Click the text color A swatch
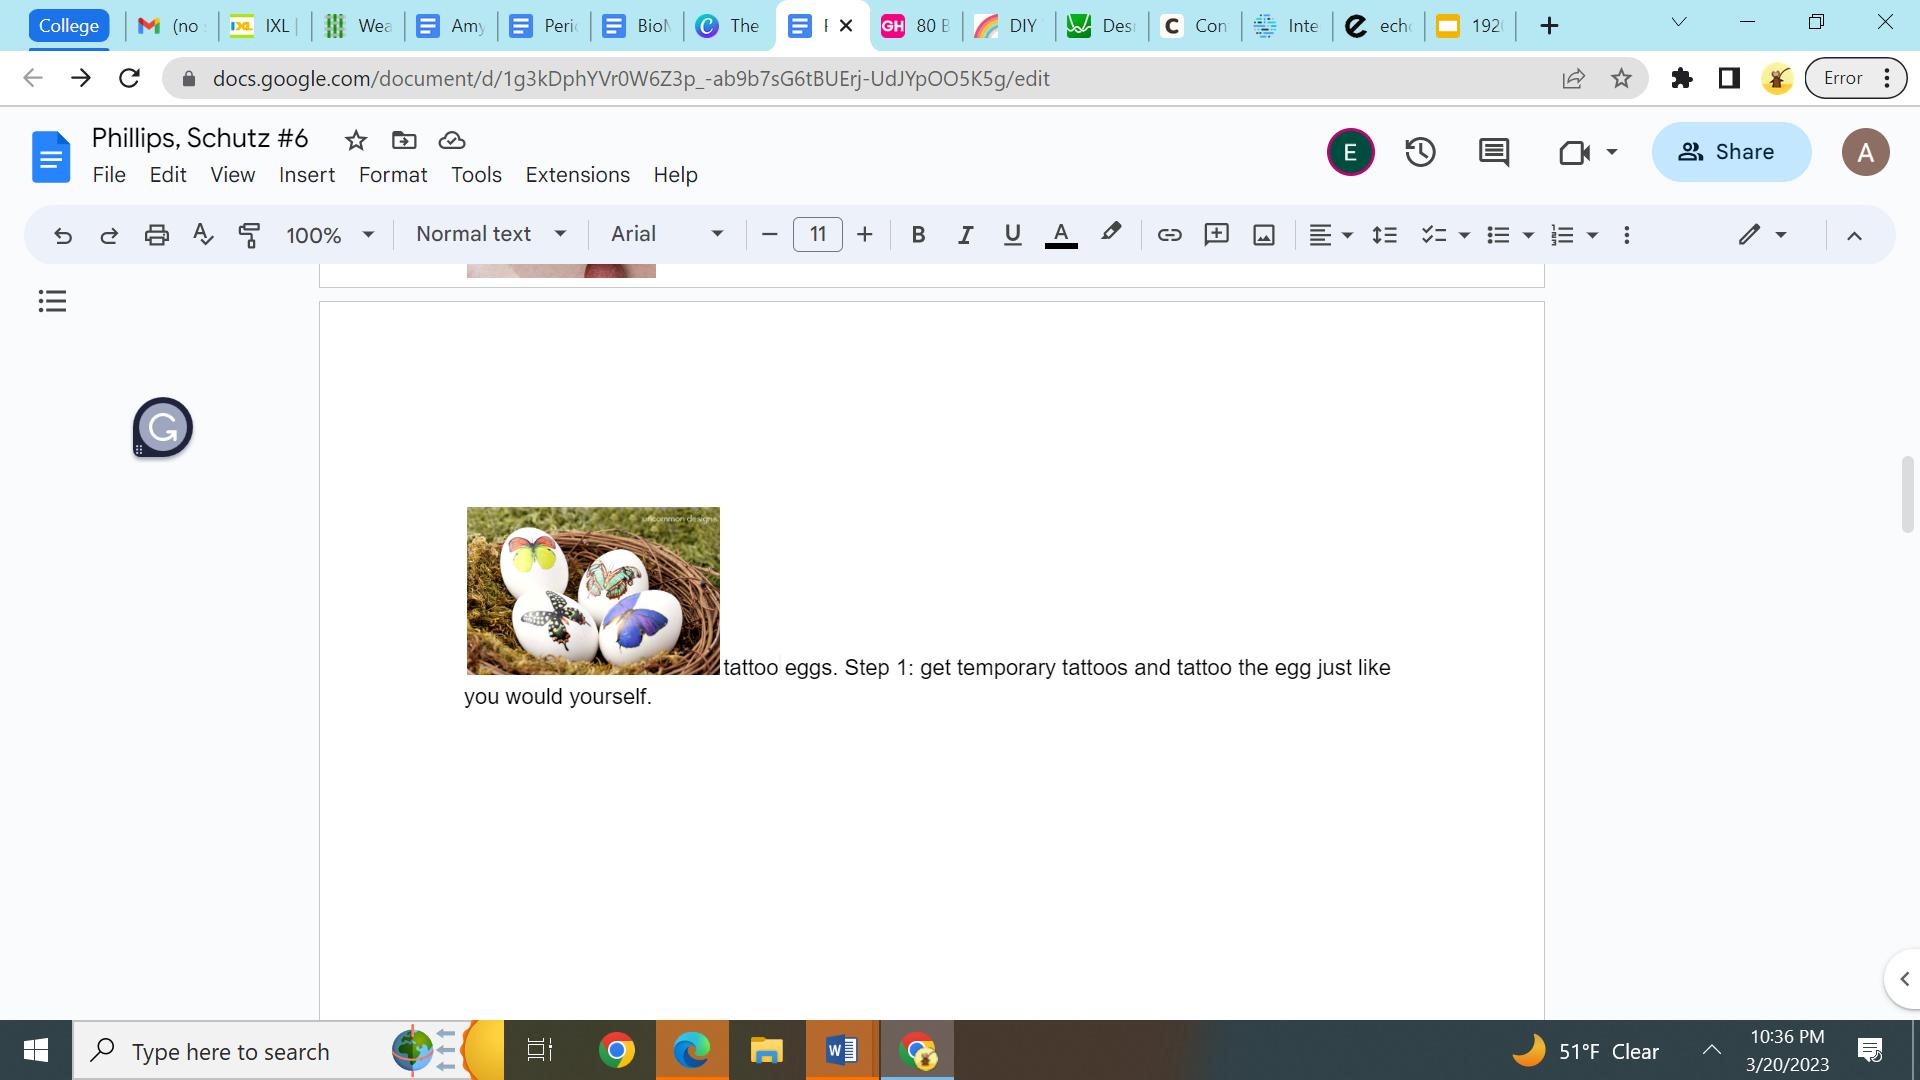 pos(1061,235)
